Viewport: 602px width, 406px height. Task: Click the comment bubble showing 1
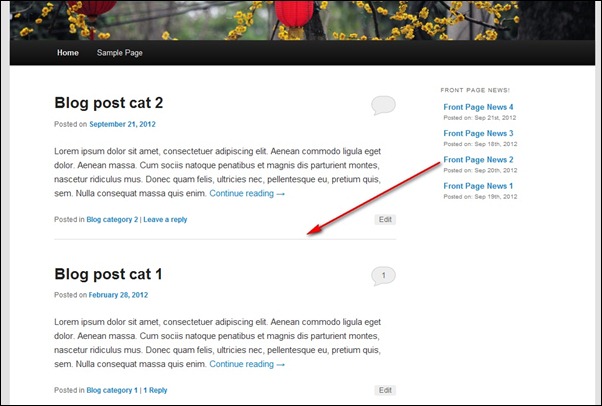tap(383, 275)
